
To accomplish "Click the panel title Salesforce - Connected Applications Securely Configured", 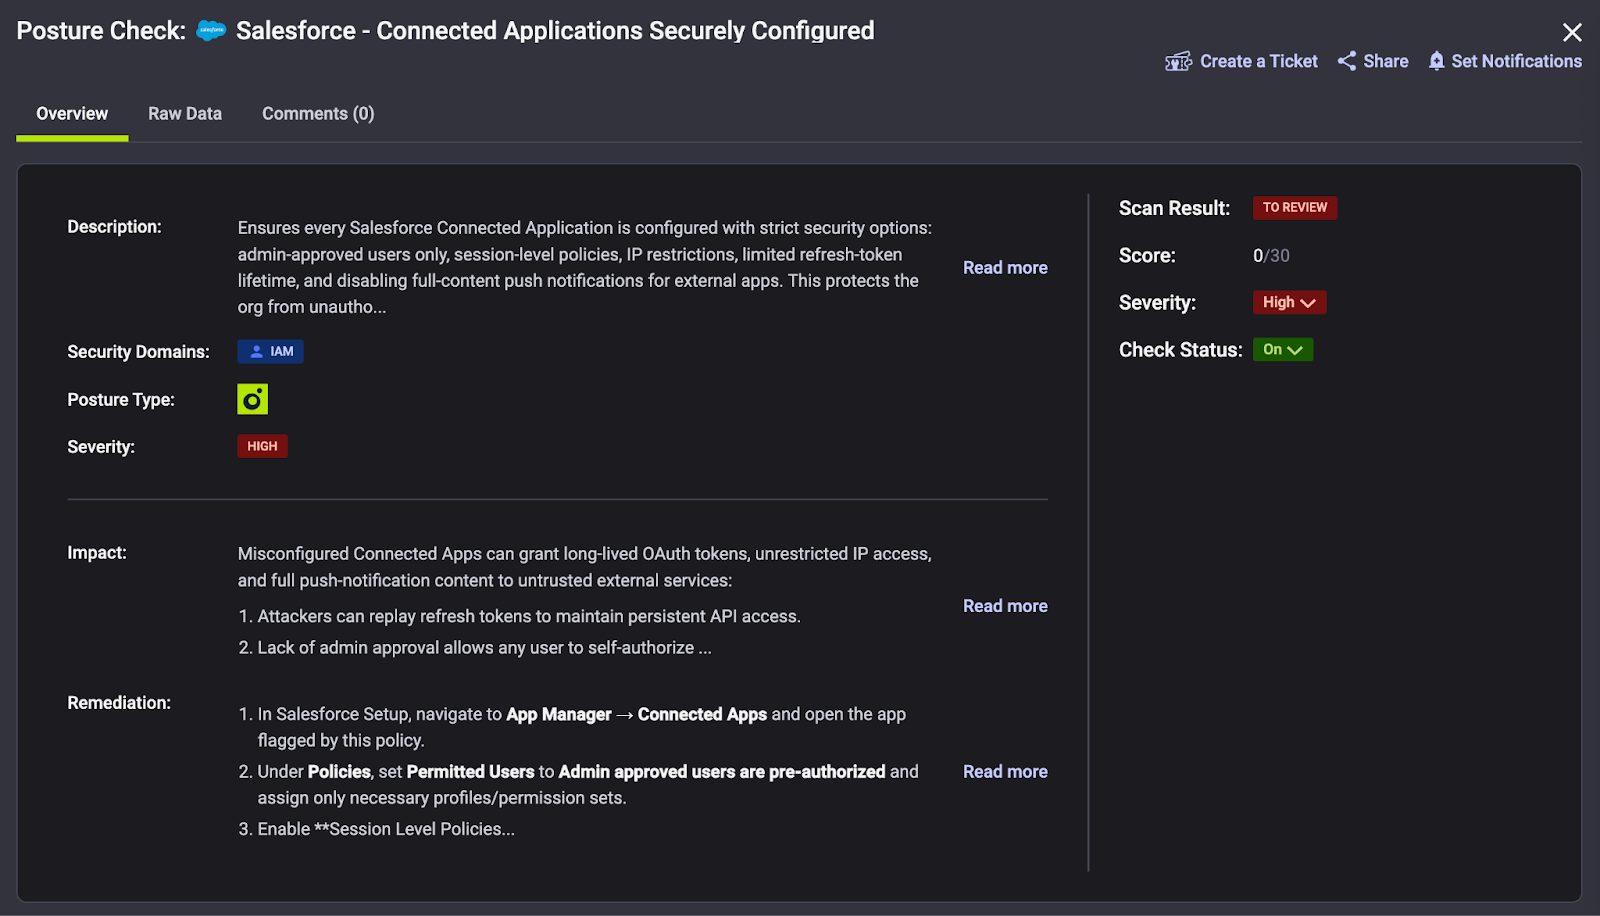I will 555,31.
